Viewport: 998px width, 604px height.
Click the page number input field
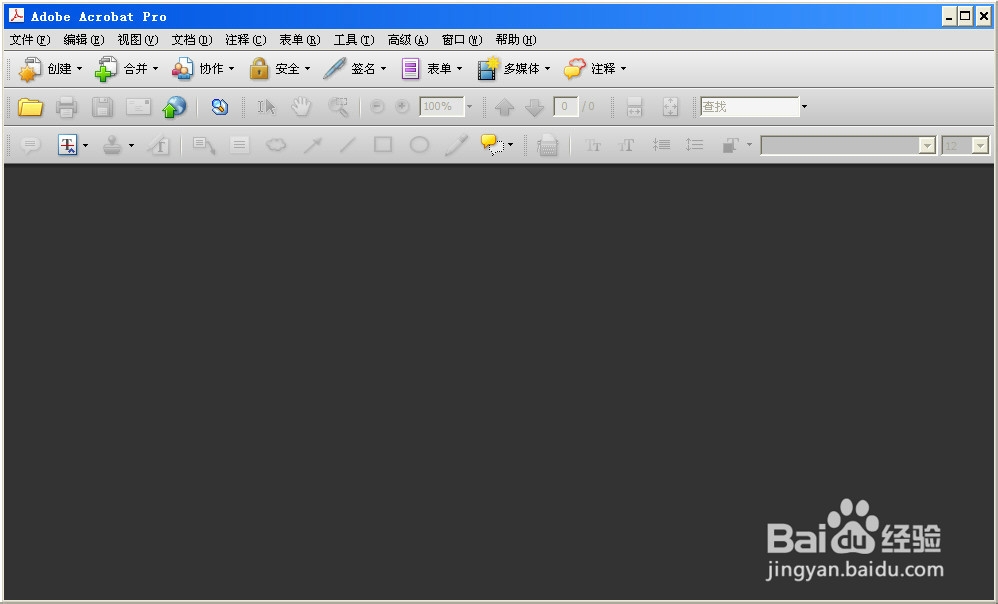565,106
